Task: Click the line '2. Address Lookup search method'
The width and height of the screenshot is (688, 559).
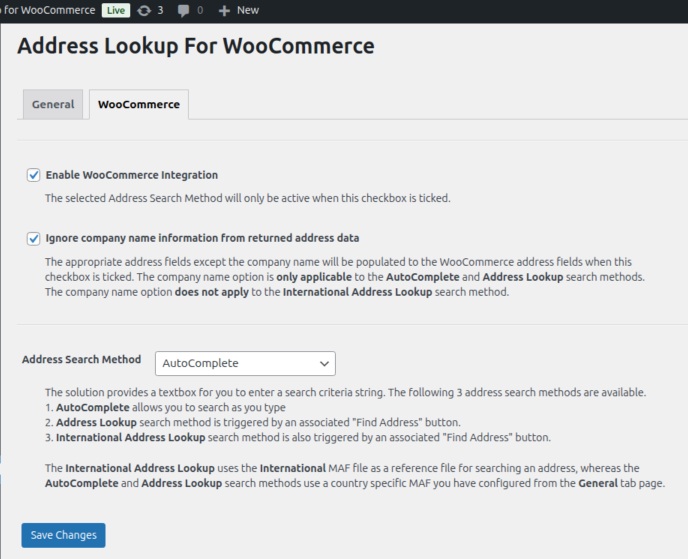Action: [253, 423]
